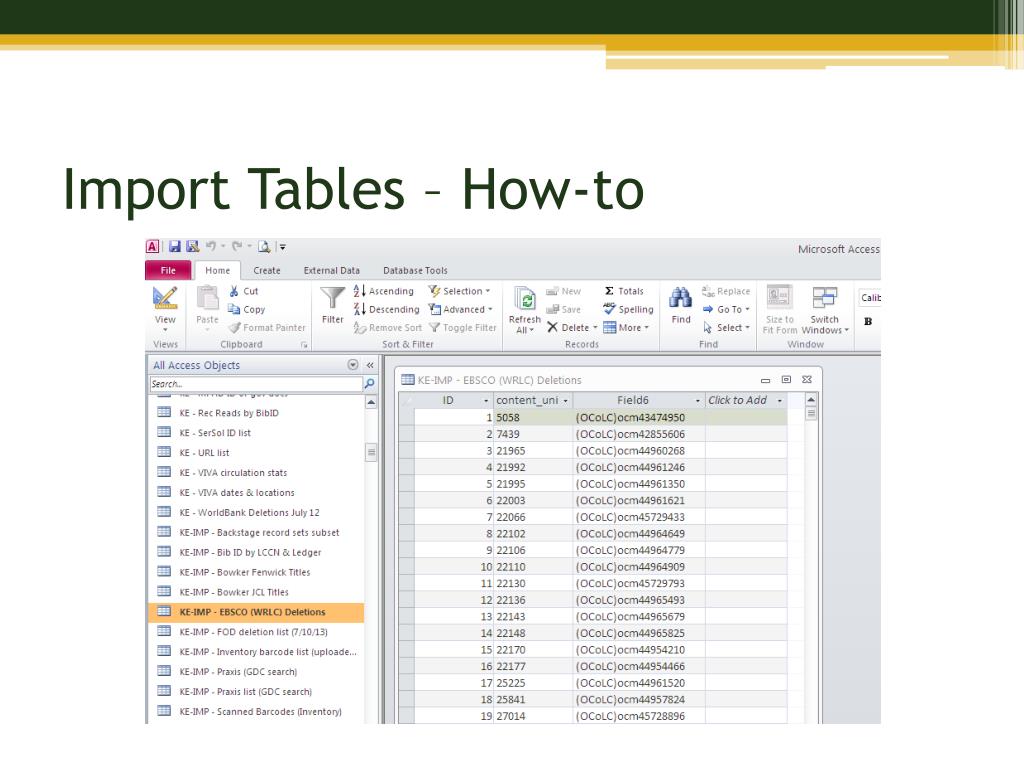
Task: Sort Ascending A to Z
Action: pyautogui.click(x=384, y=291)
